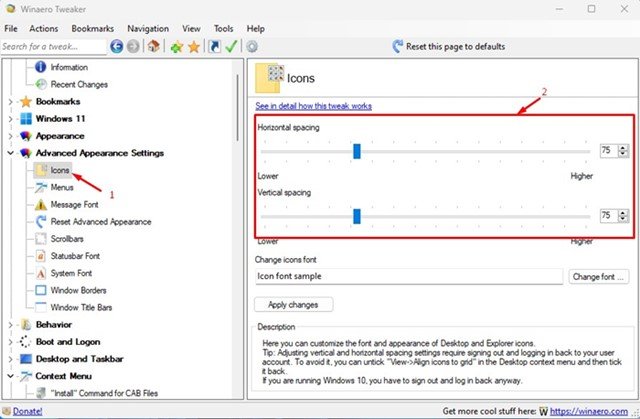Click the tree panel vertical scrollbar
The width and height of the screenshot is (640, 419).
pyautogui.click(x=238, y=108)
